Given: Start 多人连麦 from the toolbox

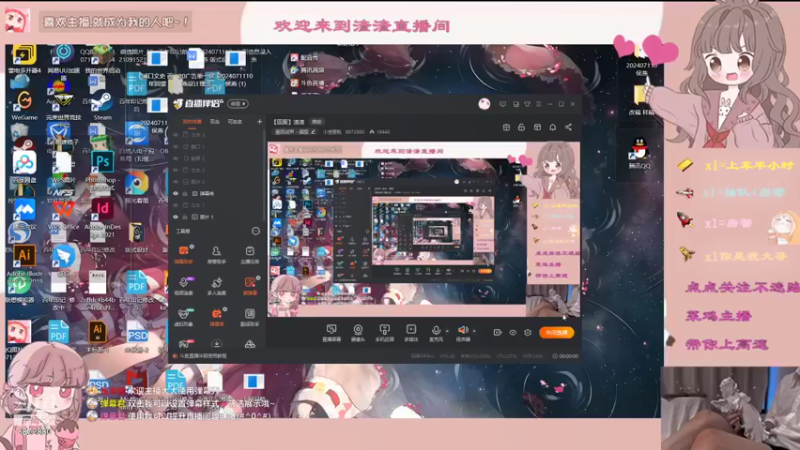Looking at the screenshot, I should coord(216,286).
